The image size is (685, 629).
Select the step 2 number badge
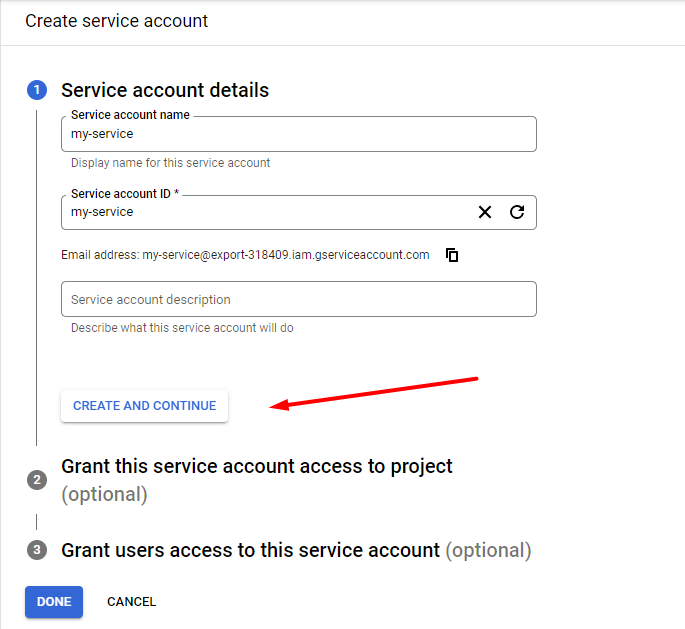pos(37,480)
